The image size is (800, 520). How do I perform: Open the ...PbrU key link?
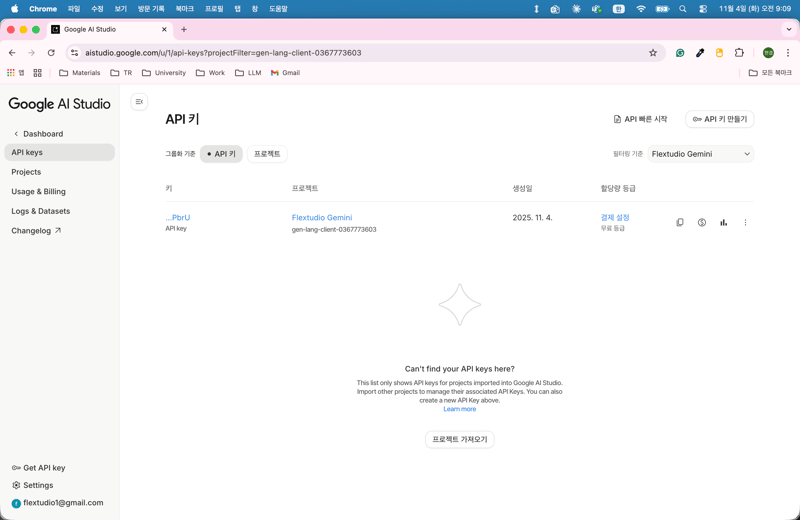coord(178,217)
